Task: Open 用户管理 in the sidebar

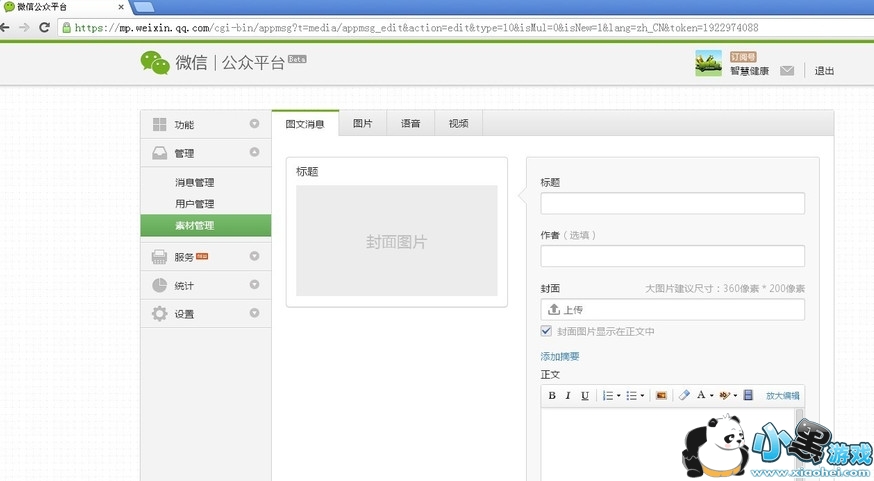Action: (x=195, y=203)
